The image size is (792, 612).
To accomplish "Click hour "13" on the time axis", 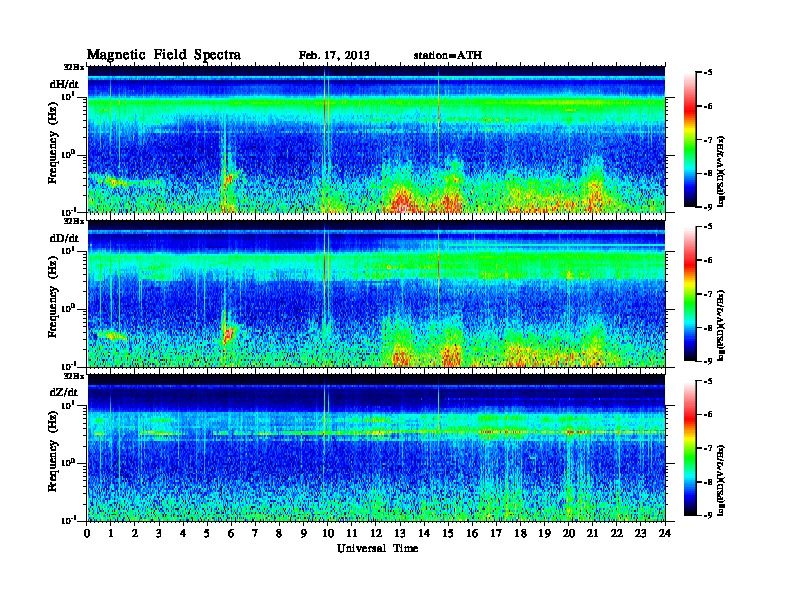I will pos(400,533).
